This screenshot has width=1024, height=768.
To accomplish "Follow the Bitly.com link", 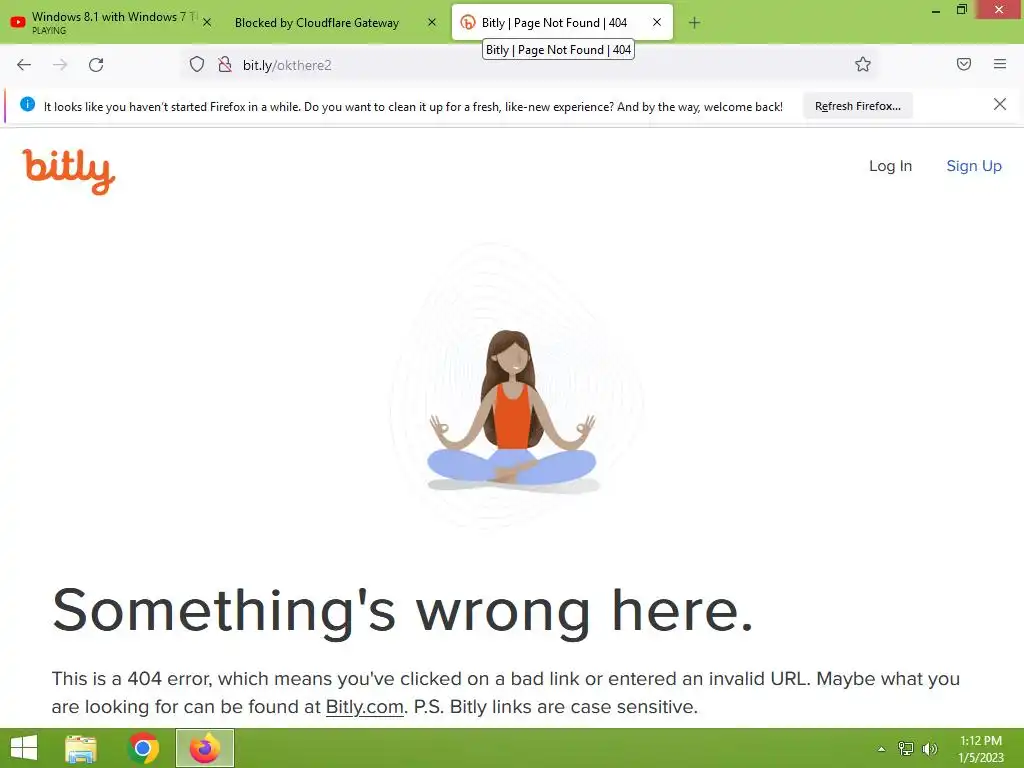I will click(364, 707).
